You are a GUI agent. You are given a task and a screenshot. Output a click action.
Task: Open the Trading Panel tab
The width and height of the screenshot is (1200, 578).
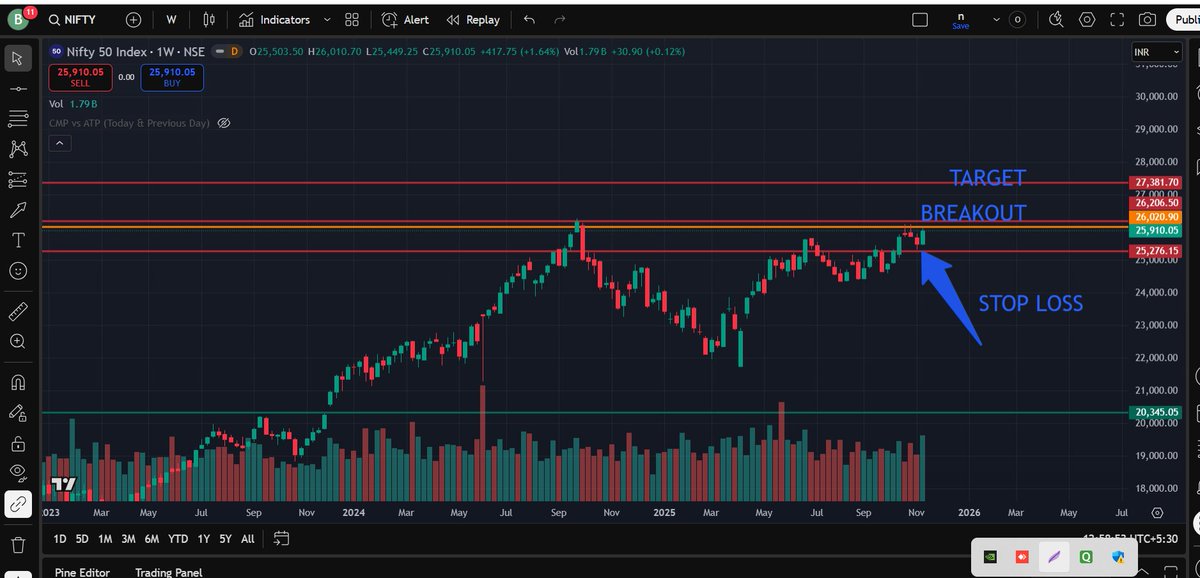click(x=168, y=572)
